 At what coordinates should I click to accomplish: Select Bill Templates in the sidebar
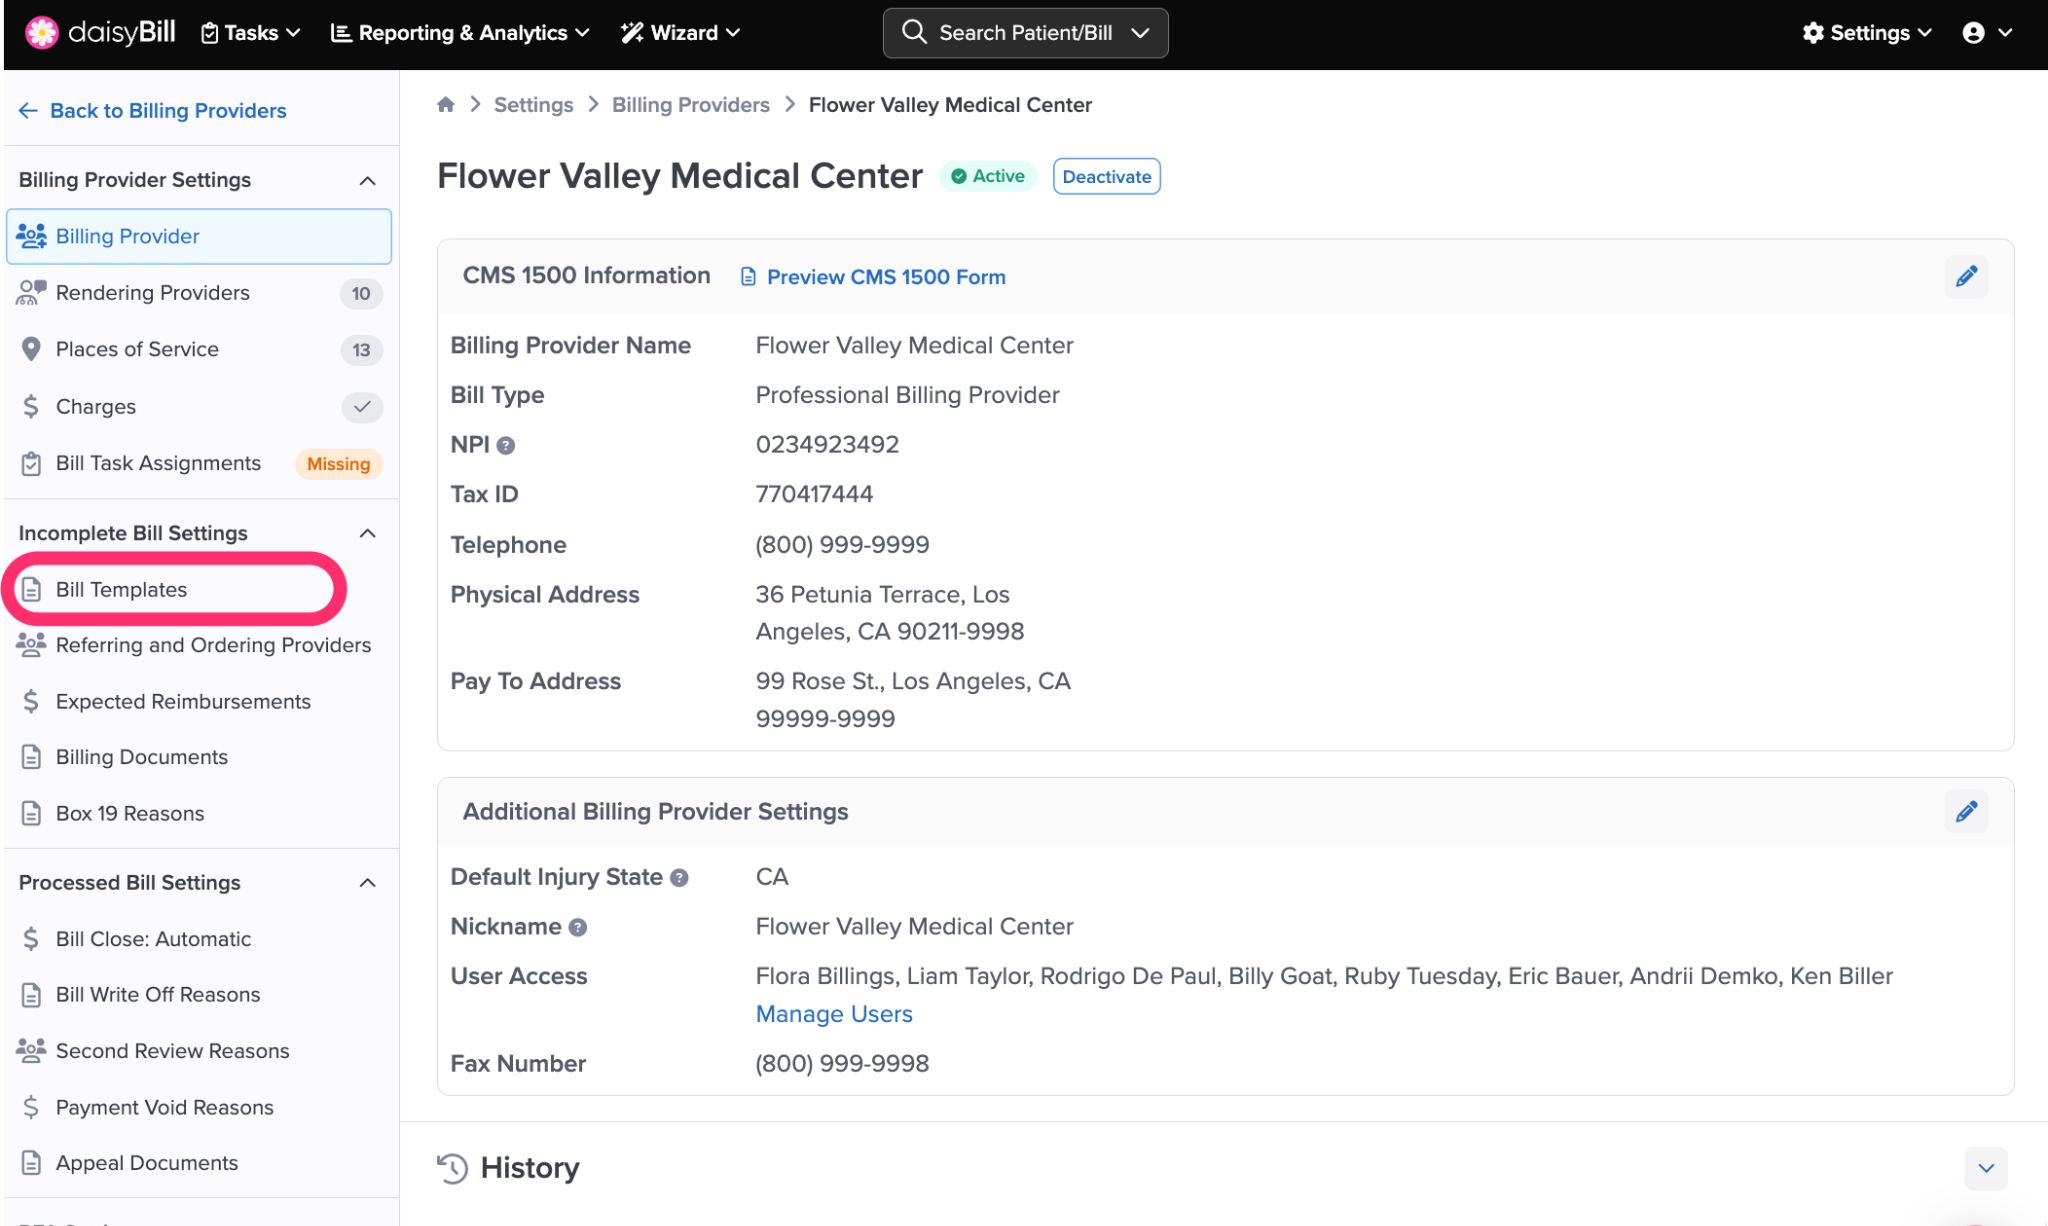pos(122,590)
